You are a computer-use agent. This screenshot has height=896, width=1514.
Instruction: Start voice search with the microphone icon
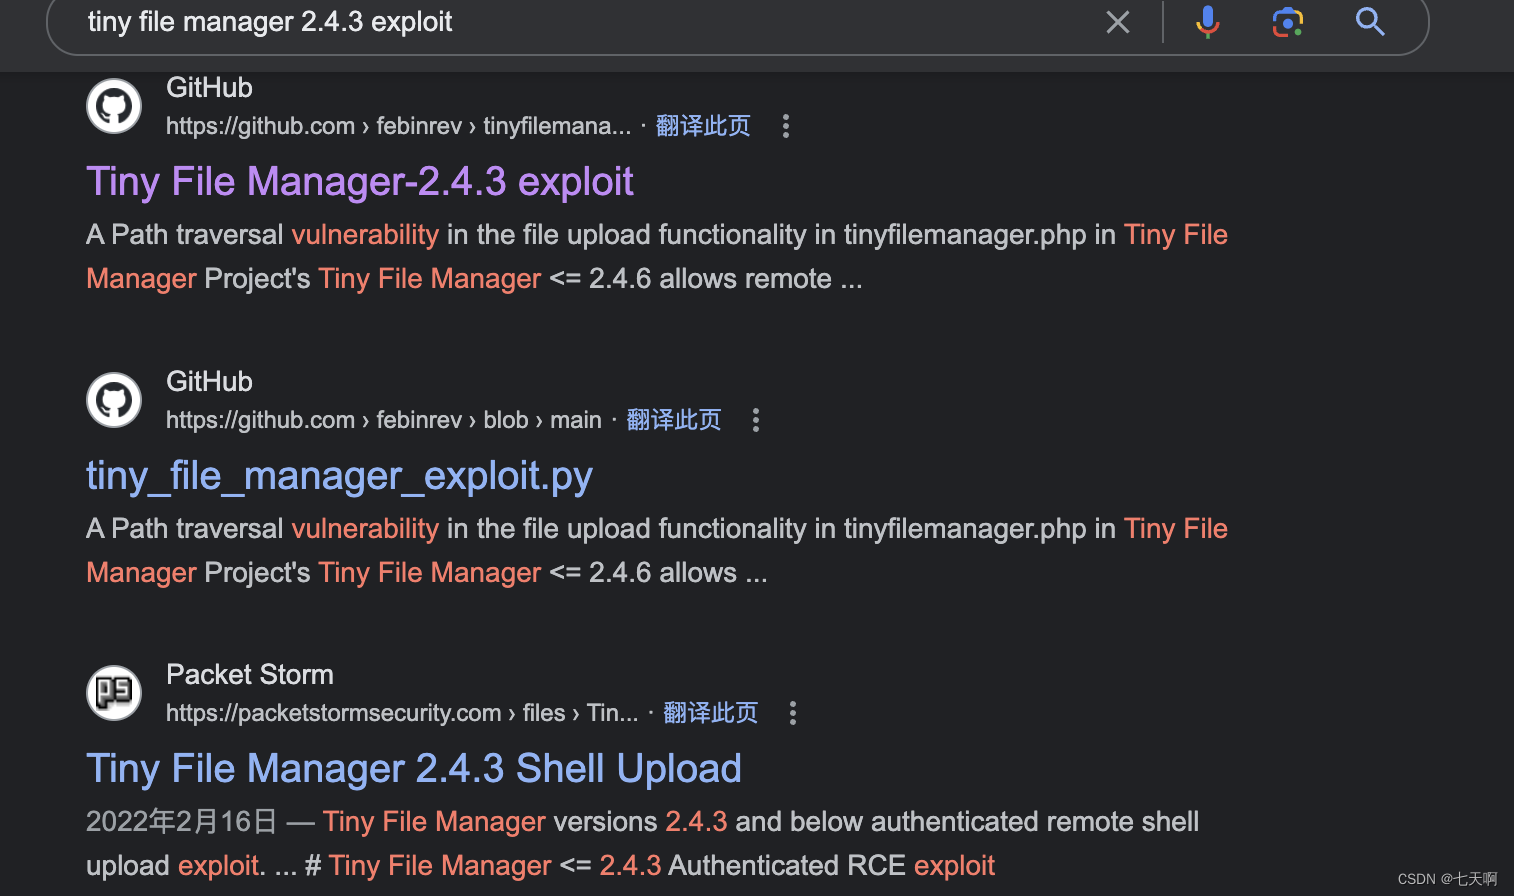point(1208,22)
